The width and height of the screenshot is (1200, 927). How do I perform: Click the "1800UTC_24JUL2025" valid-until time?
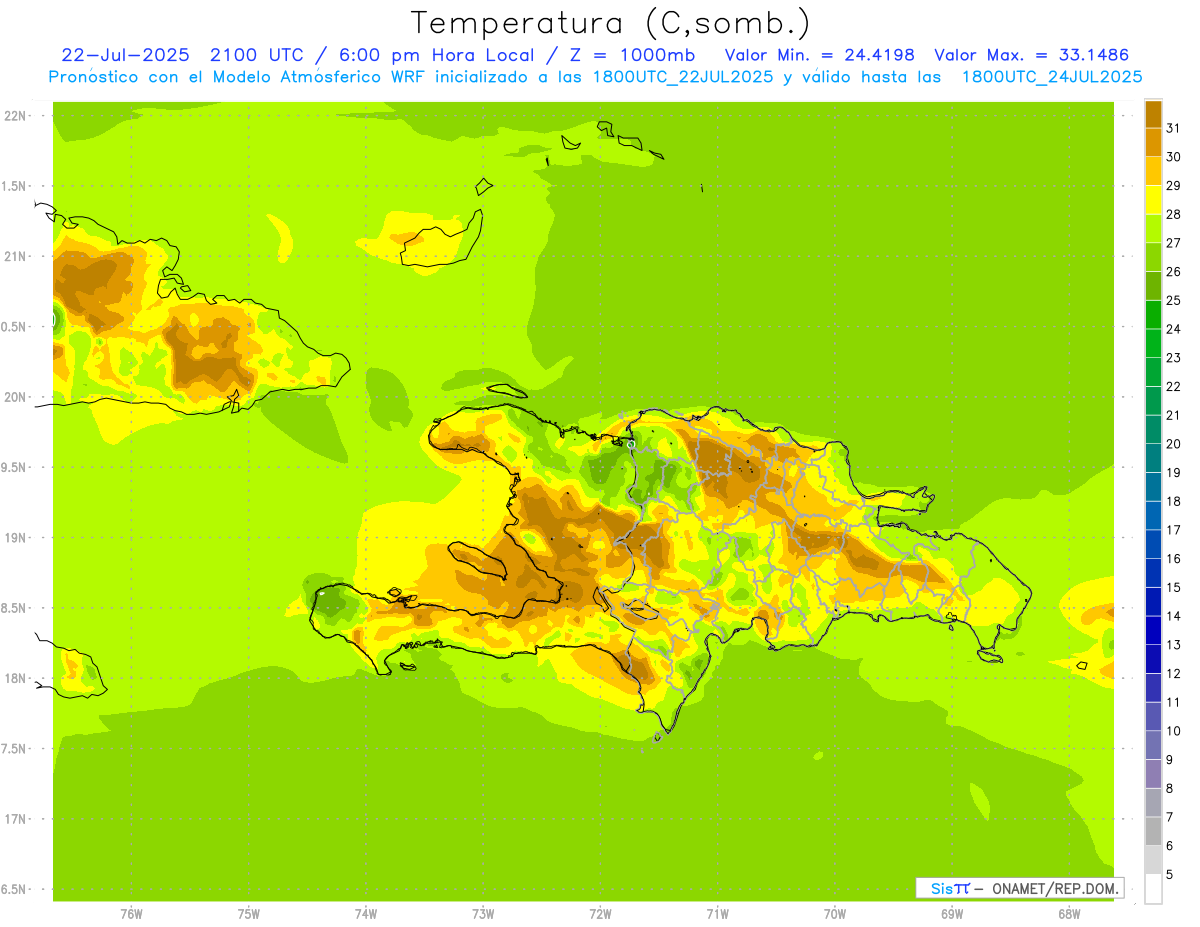pyautogui.click(x=1052, y=76)
